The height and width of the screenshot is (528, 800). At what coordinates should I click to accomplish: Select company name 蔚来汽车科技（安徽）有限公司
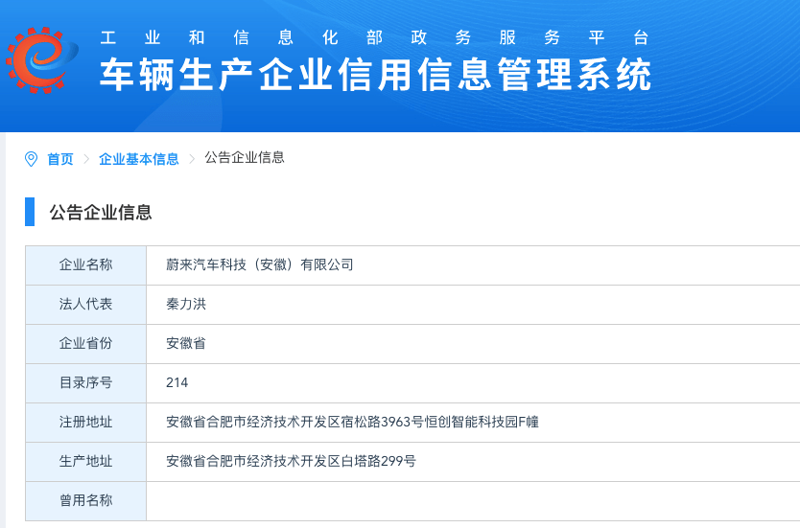point(260,265)
